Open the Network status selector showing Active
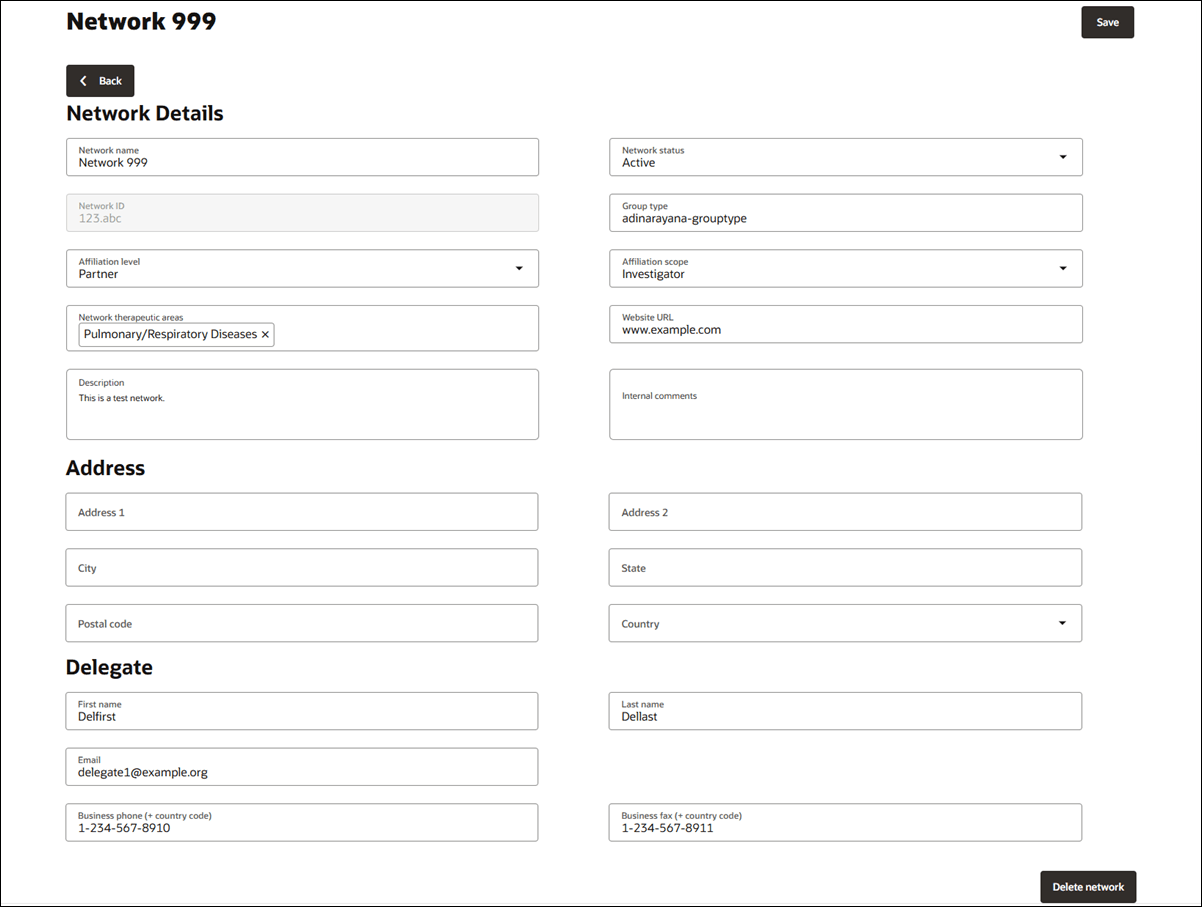This screenshot has width=1202, height=907. point(845,157)
